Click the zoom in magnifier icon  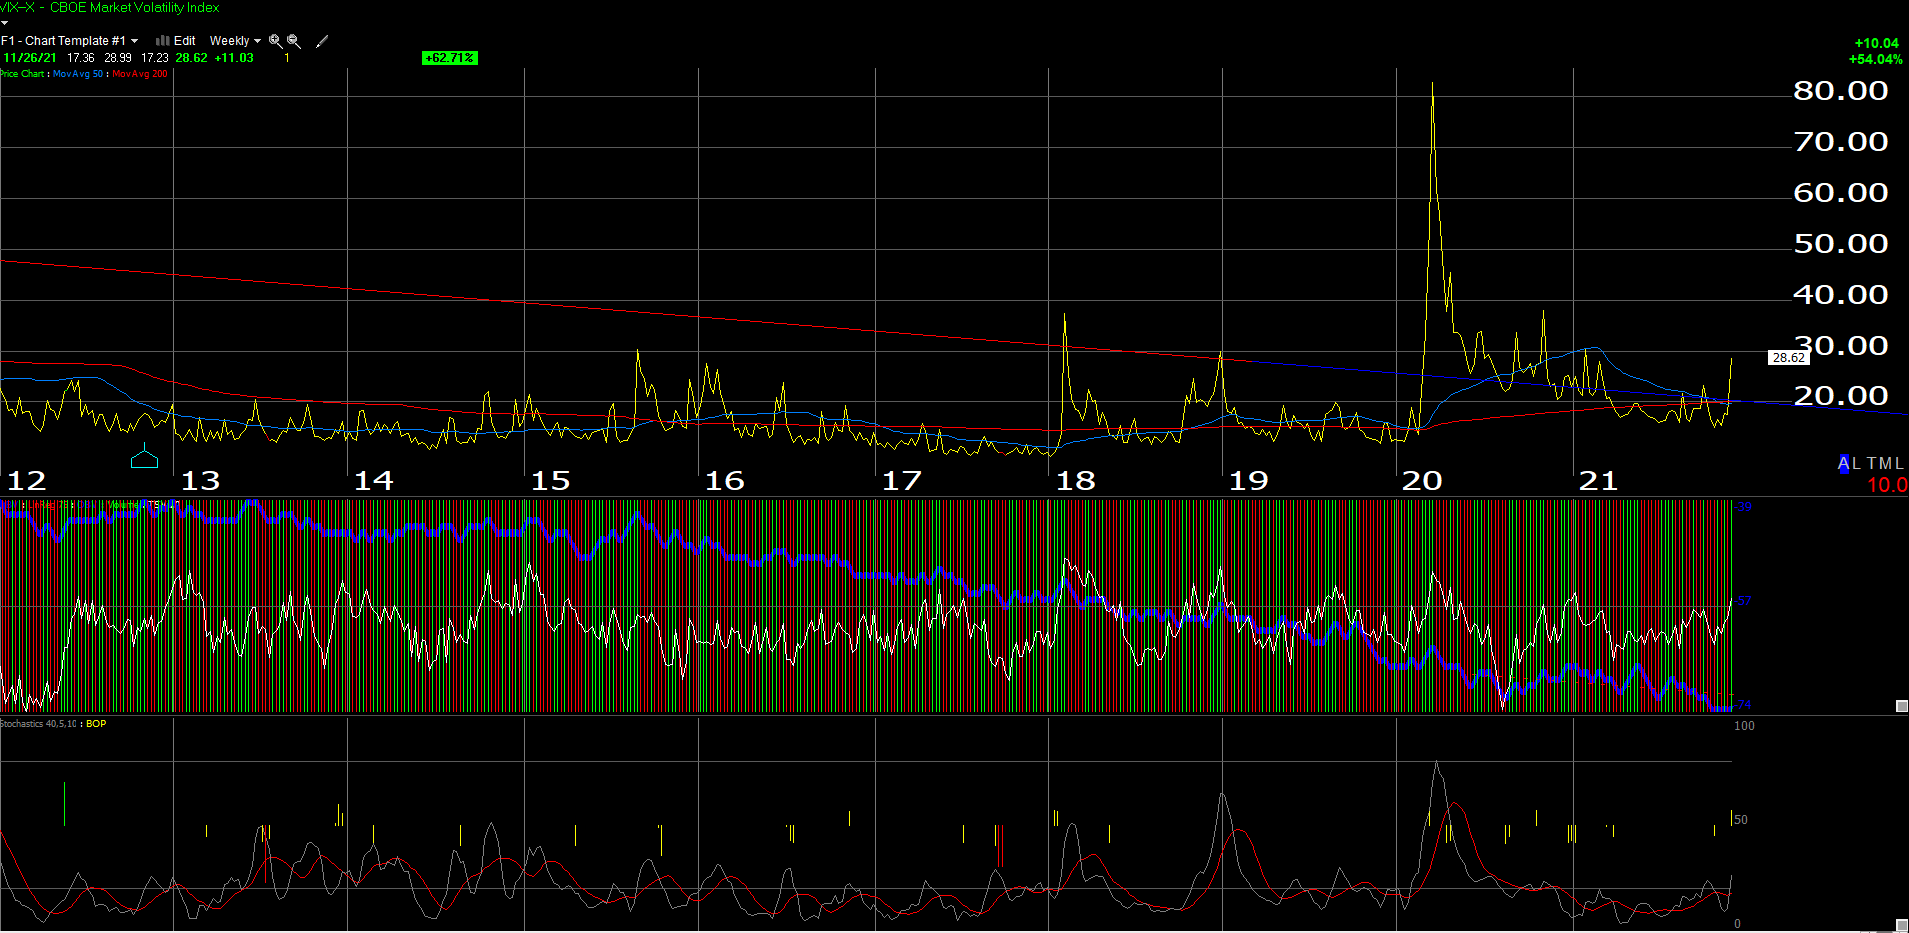[276, 41]
